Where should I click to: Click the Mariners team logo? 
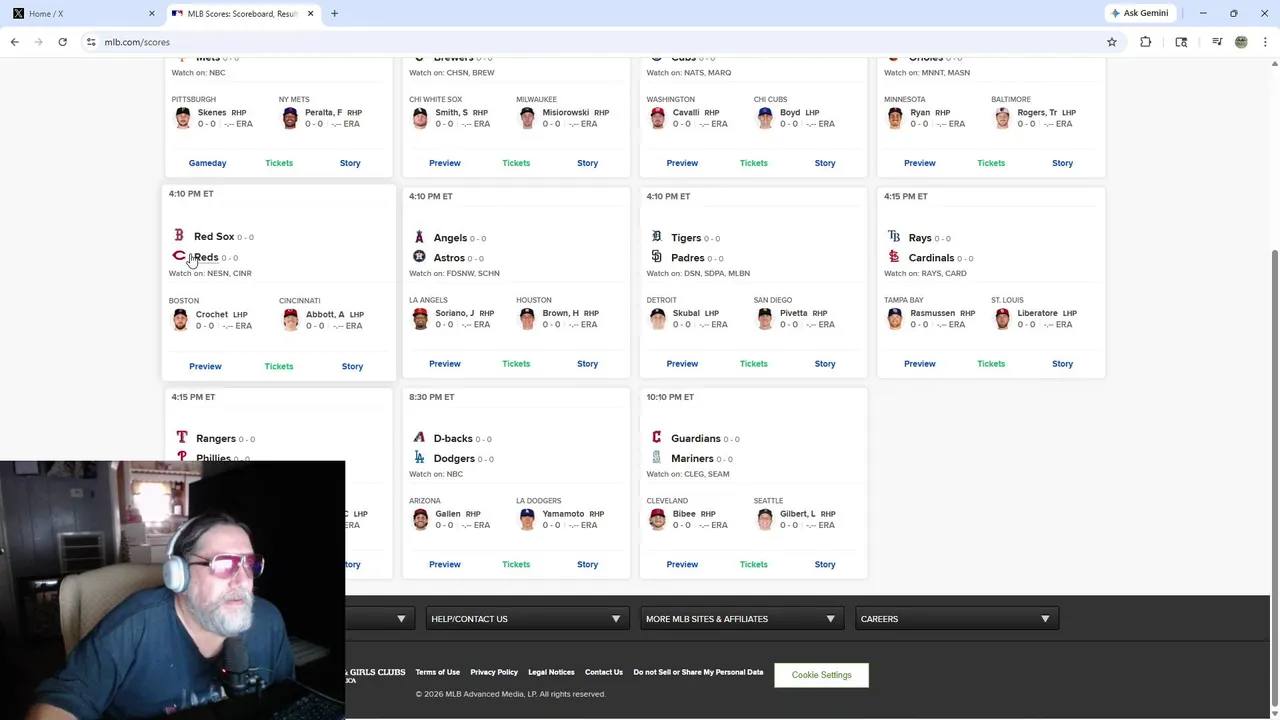(x=656, y=458)
